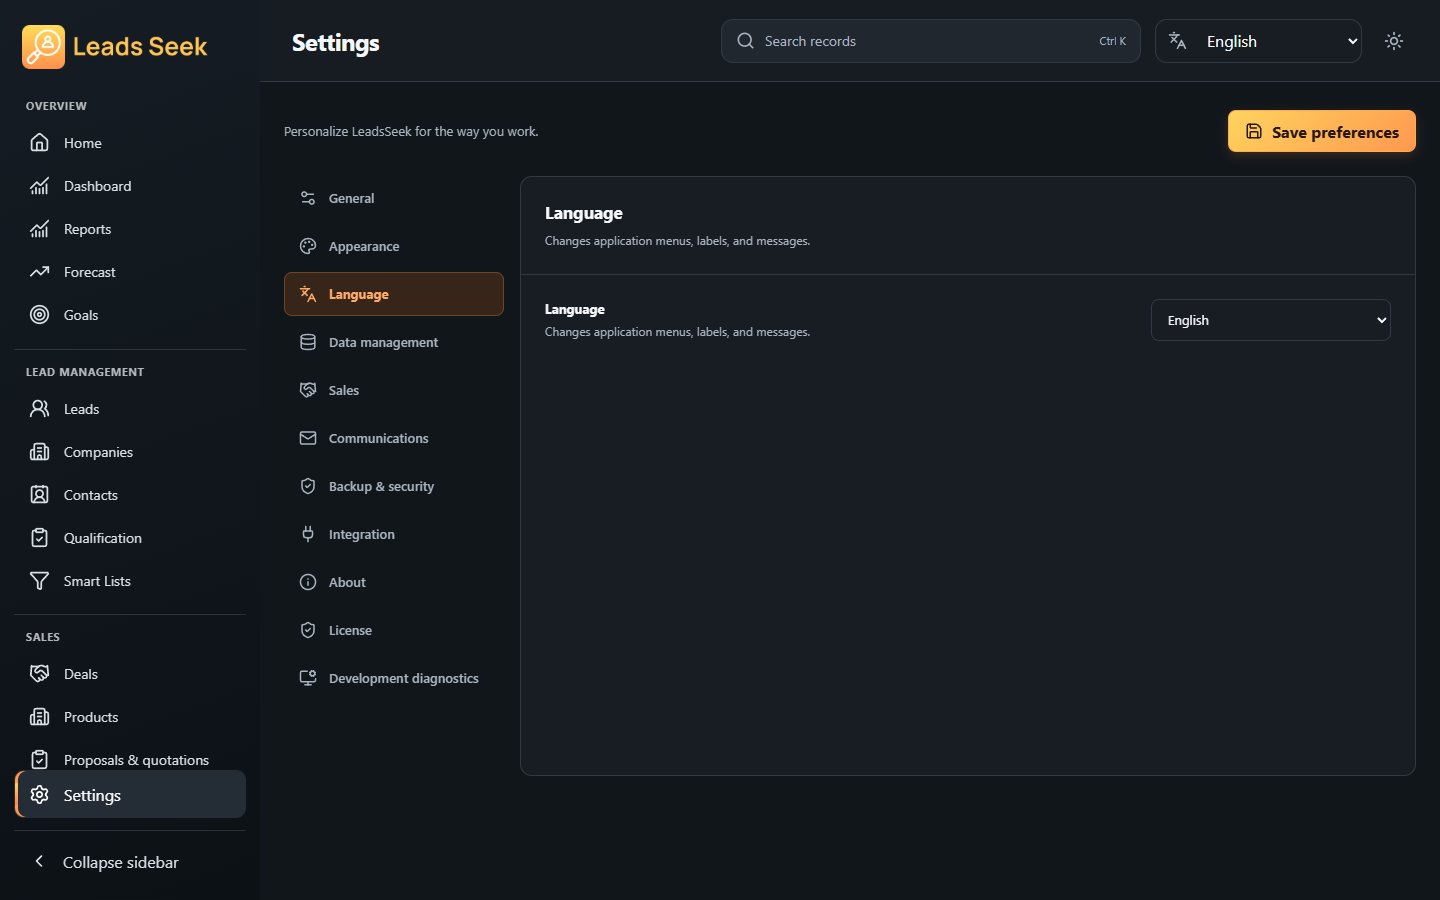Click the Products building icon
Screen dimensions: 1440x900
[40, 717]
